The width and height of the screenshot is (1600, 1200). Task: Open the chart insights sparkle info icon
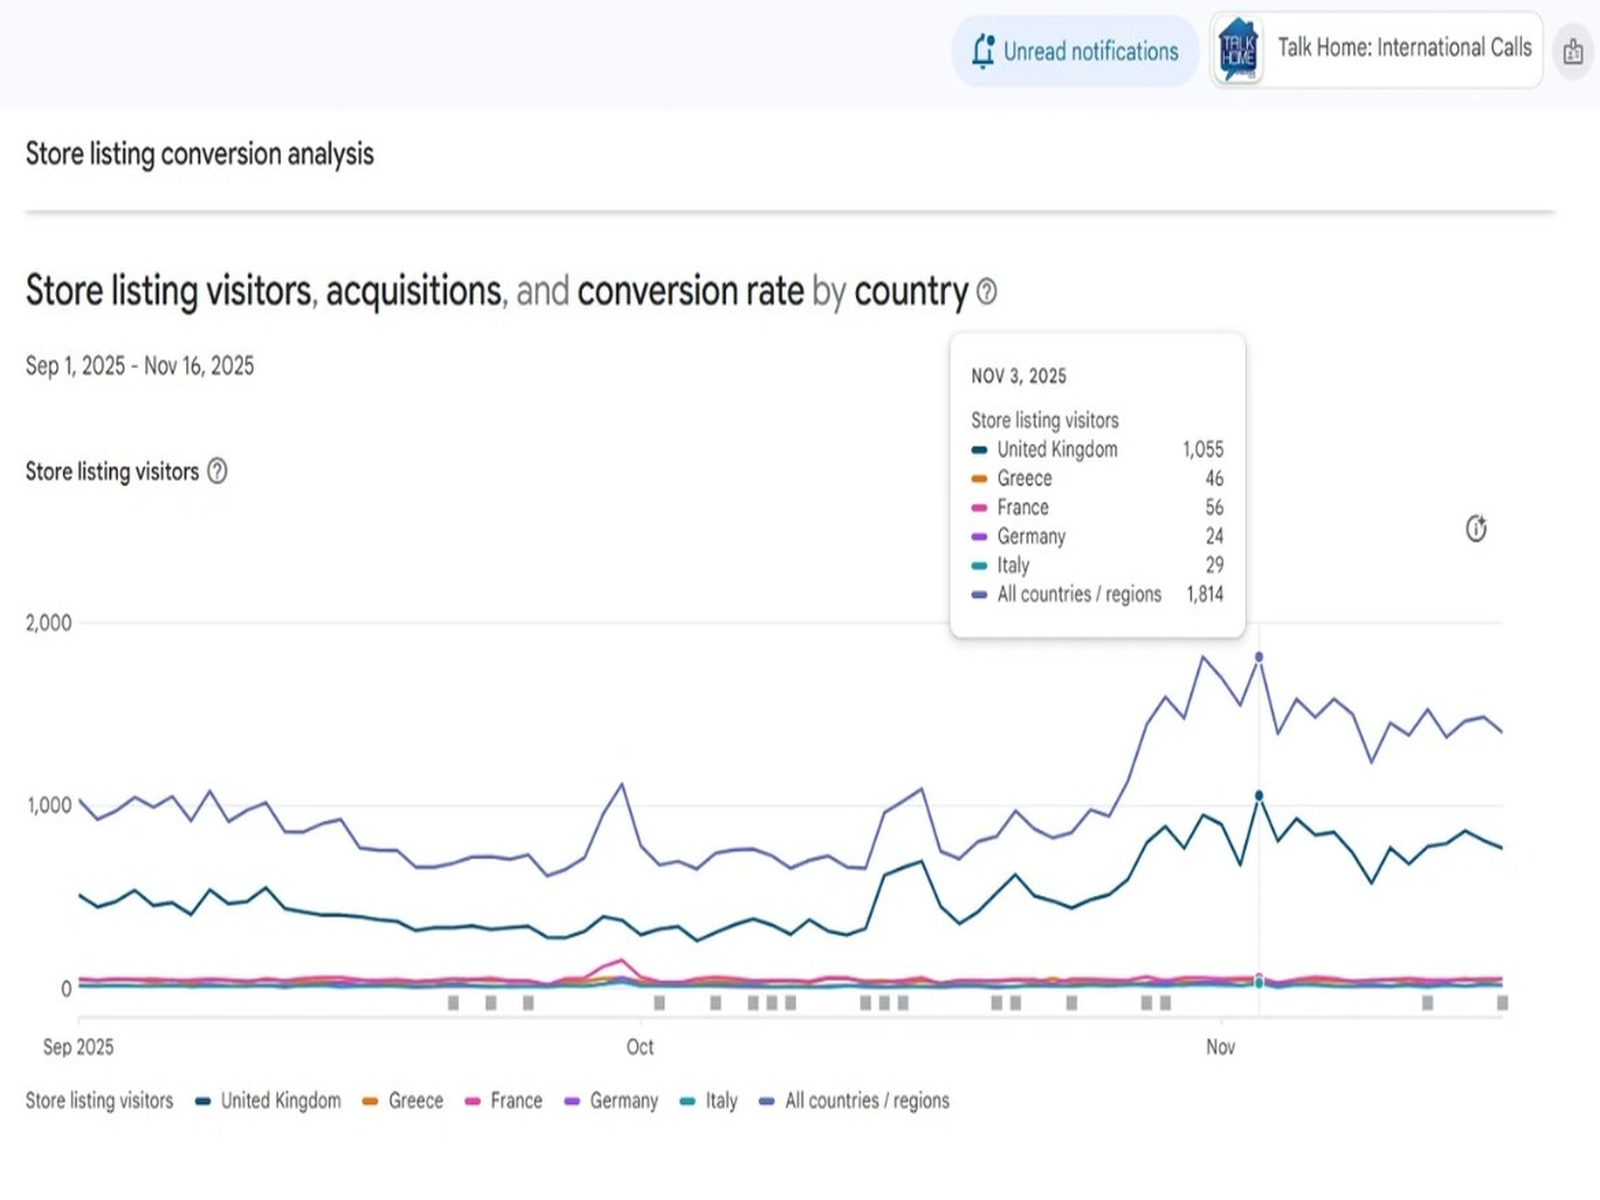click(1476, 528)
